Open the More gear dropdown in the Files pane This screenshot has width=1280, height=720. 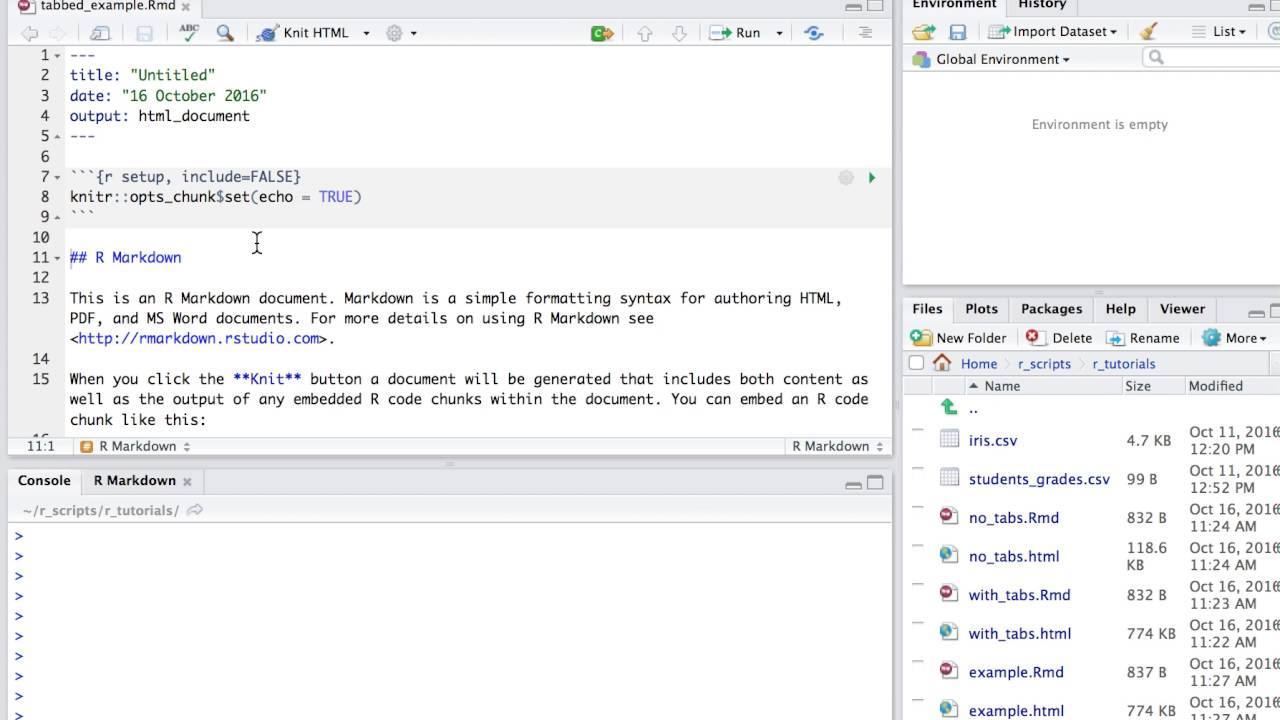click(x=1234, y=338)
